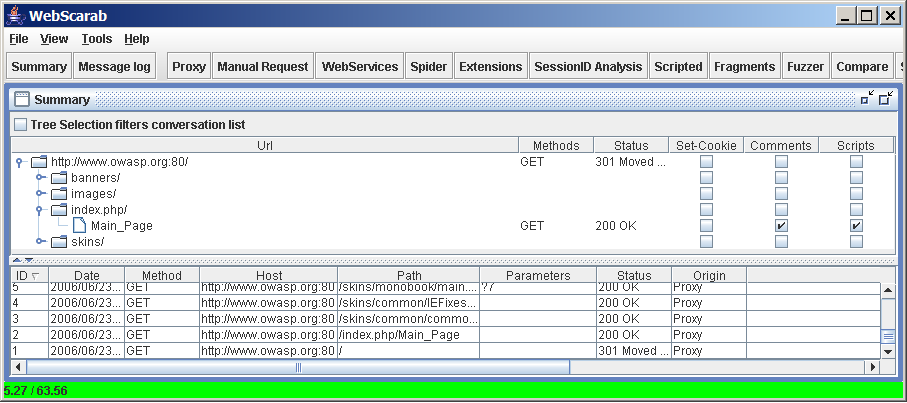
Task: Switch to the Message log tab
Action: [114, 66]
